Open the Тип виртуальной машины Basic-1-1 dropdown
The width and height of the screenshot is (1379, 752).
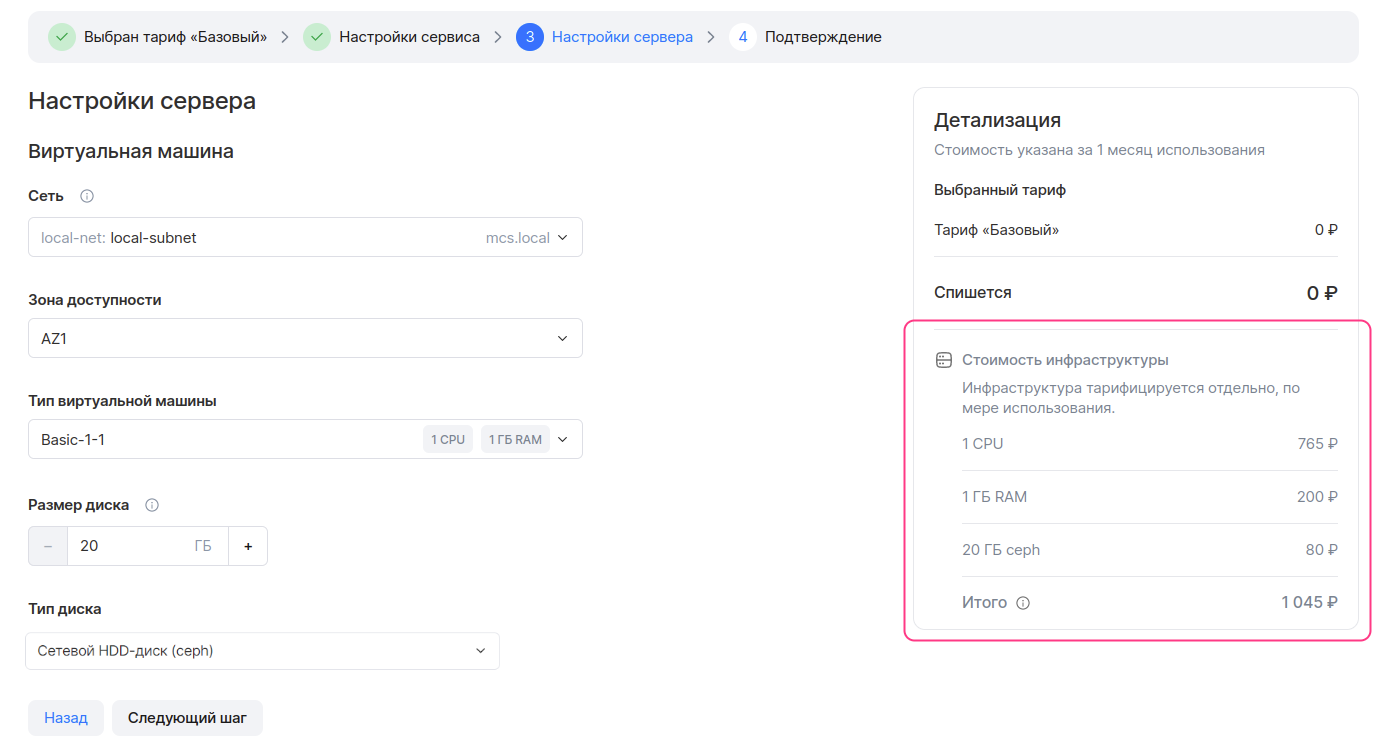[305, 439]
